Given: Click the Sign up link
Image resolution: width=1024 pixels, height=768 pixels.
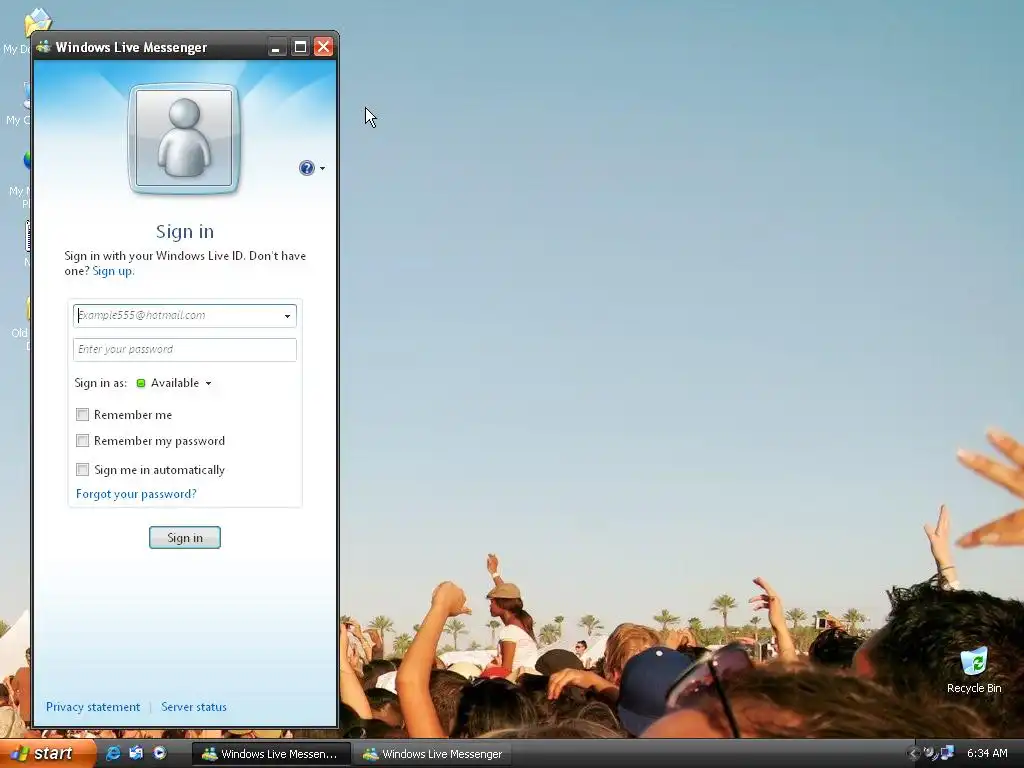Looking at the screenshot, I should click(112, 271).
